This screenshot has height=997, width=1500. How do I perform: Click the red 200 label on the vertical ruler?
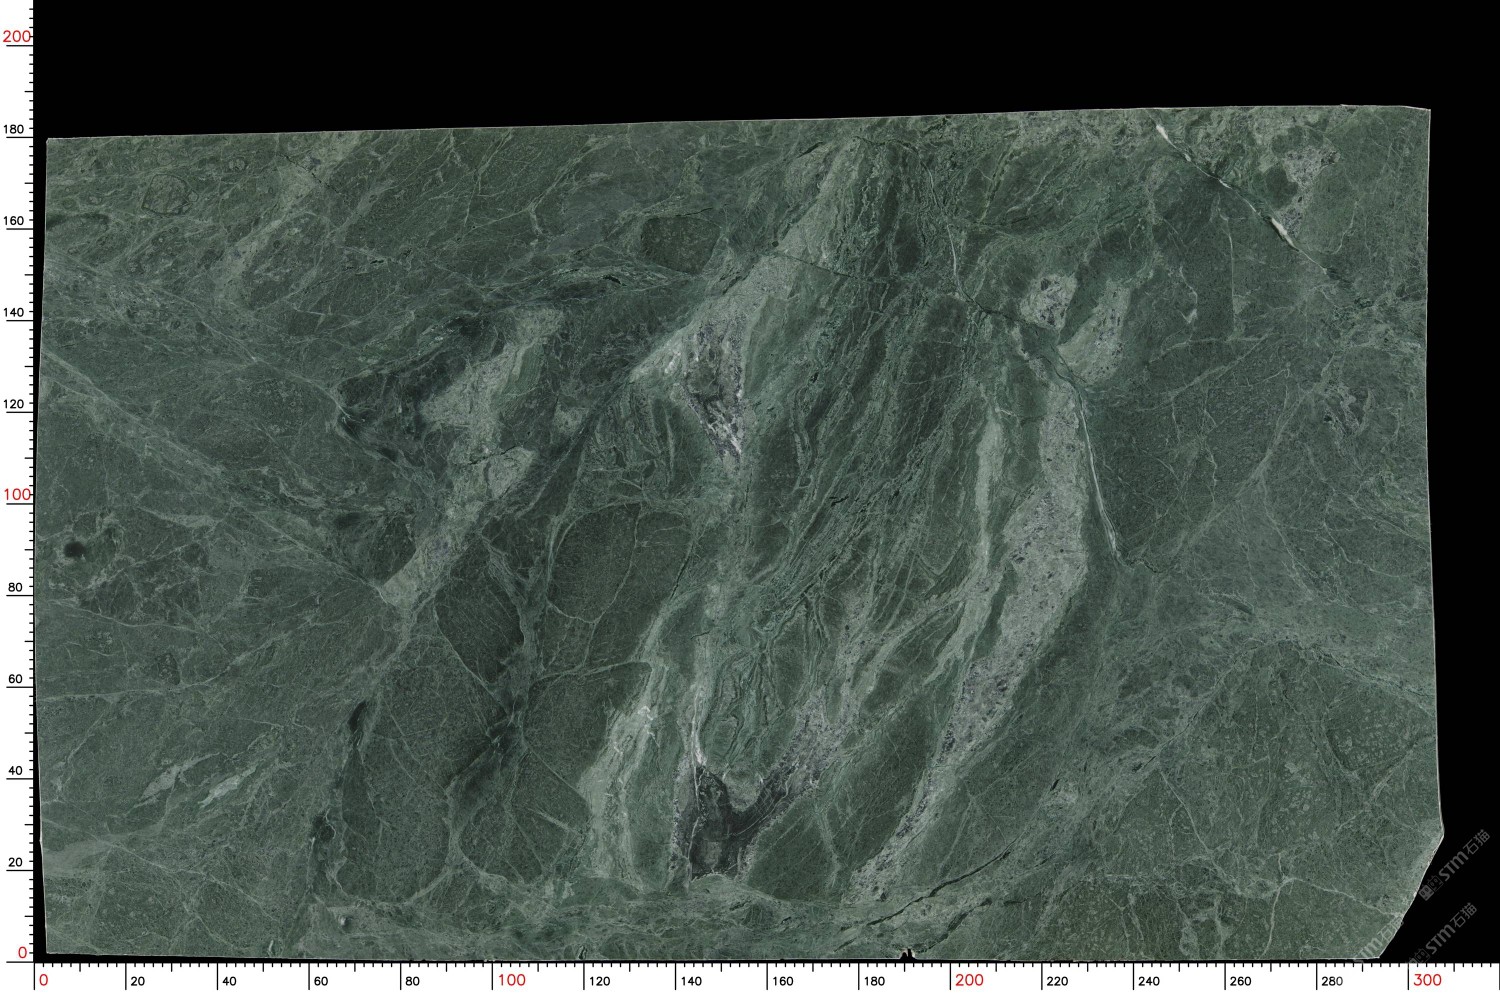point(16,37)
